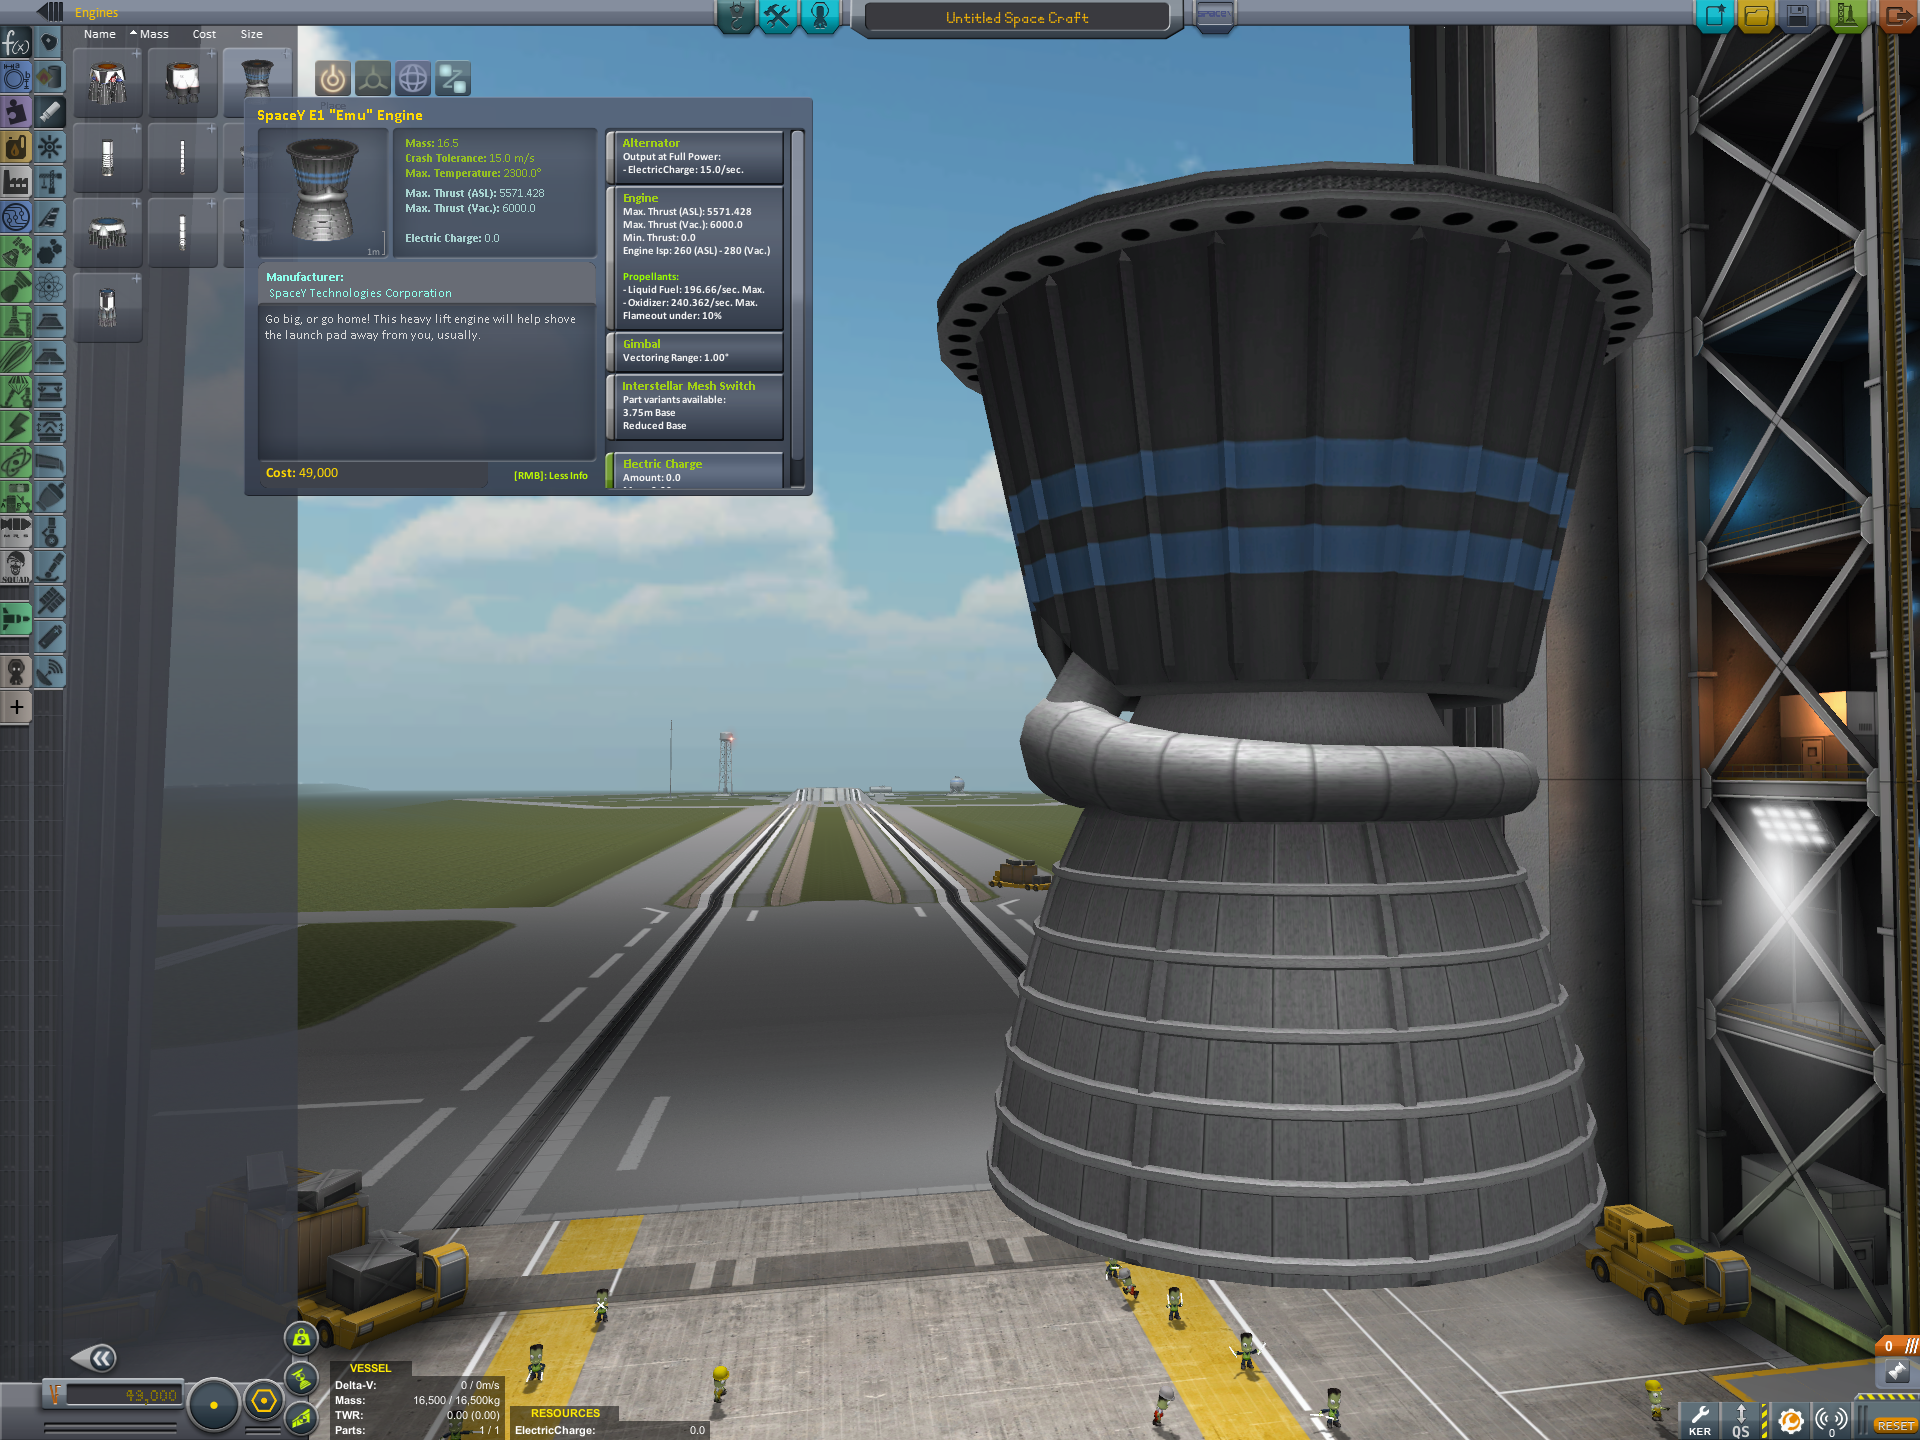Image resolution: width=1920 pixels, height=1440 pixels.
Task: Save the craft with floppy disk icon
Action: [x=1797, y=16]
